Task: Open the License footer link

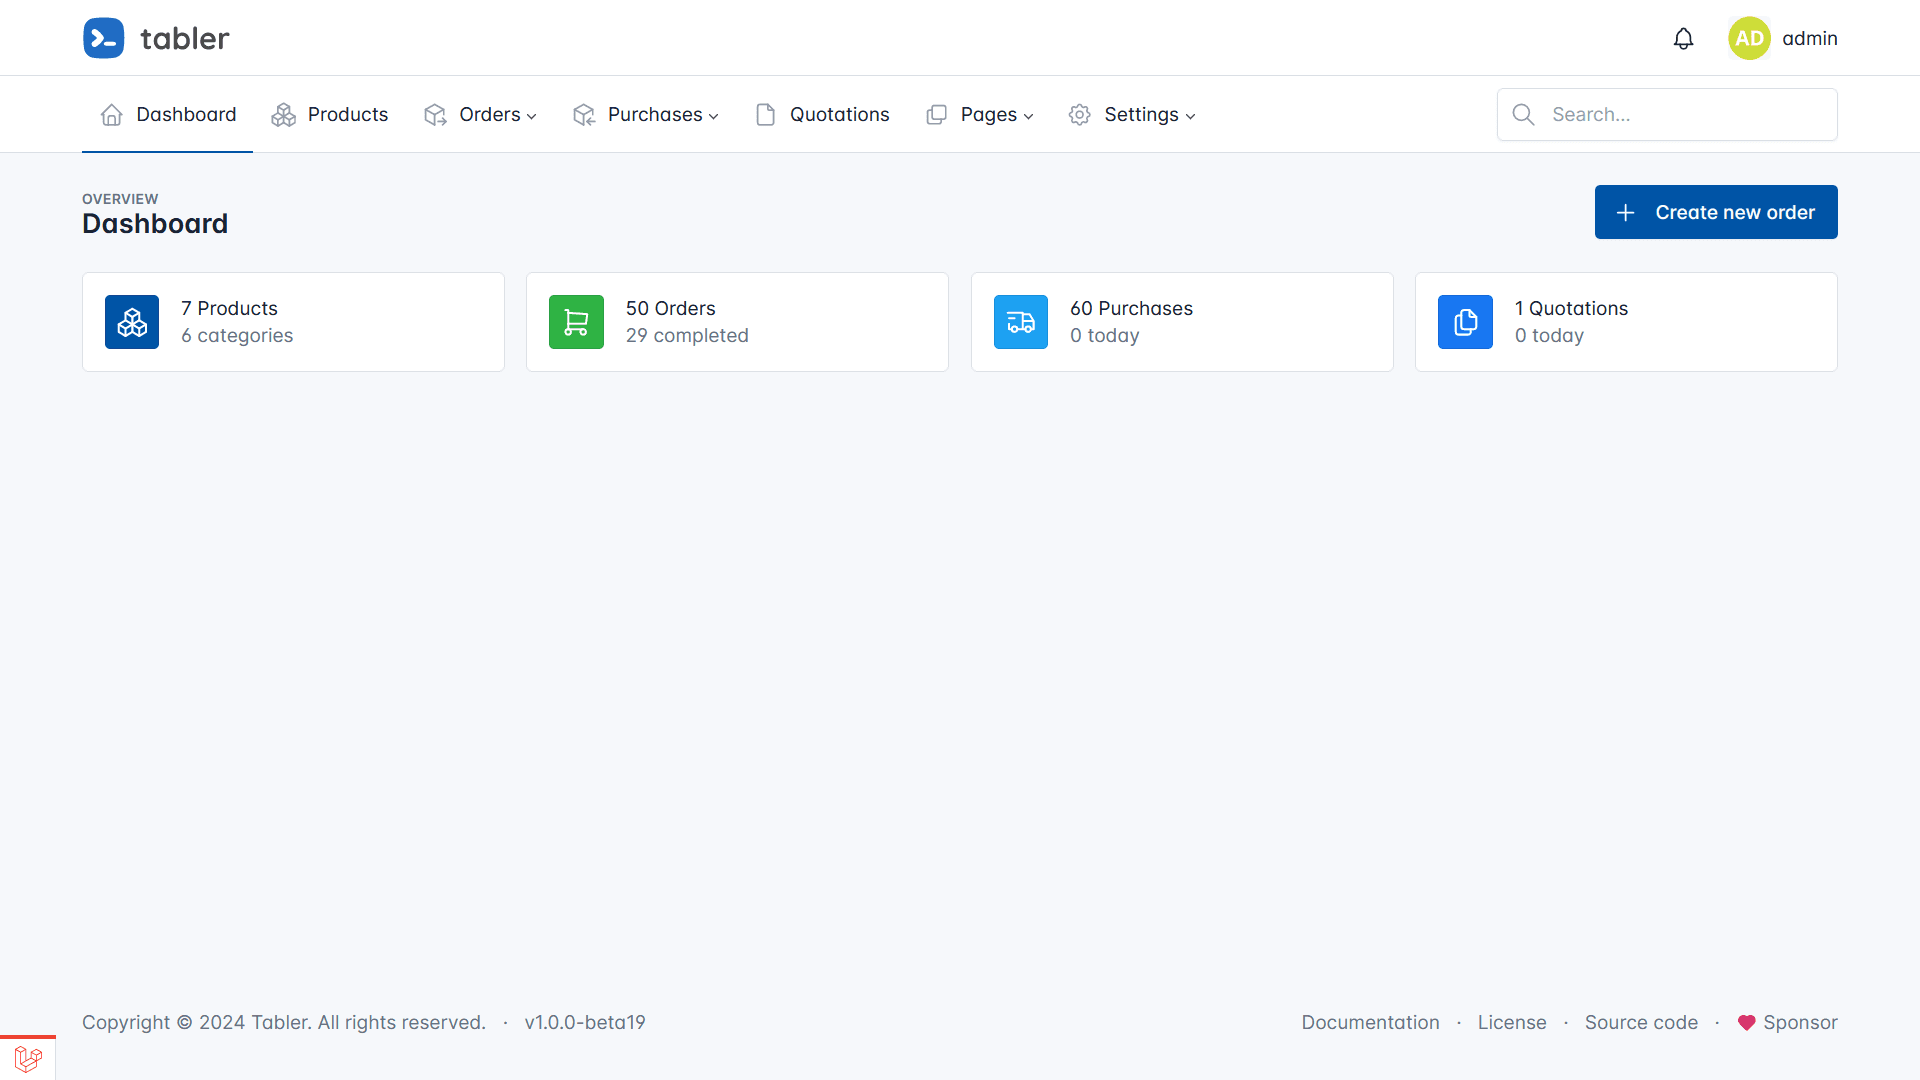Action: (x=1512, y=1022)
